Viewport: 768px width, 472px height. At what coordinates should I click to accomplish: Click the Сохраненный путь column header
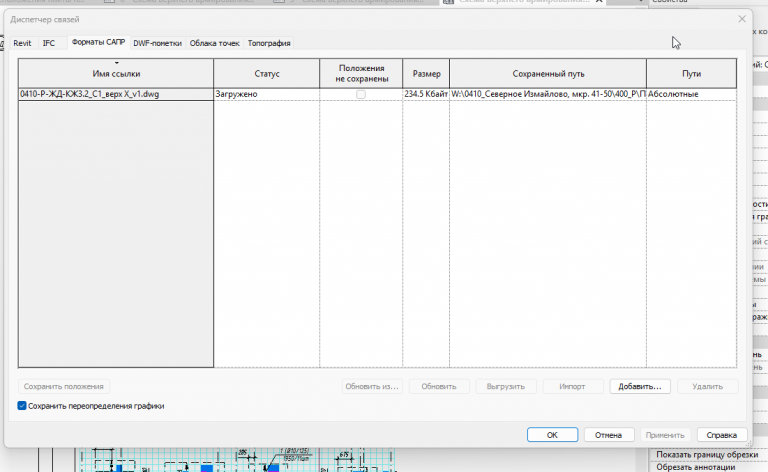tap(548, 73)
